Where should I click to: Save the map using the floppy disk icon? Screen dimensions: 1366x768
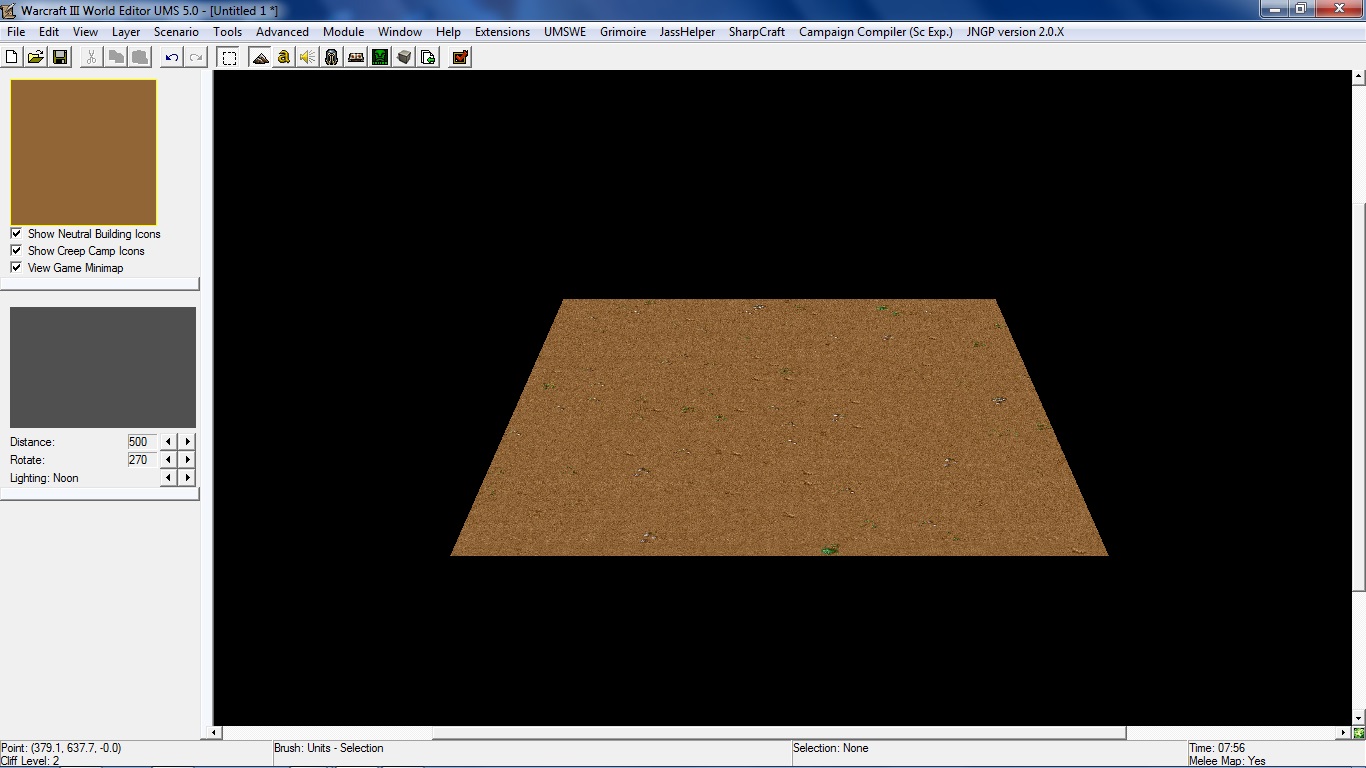(60, 57)
